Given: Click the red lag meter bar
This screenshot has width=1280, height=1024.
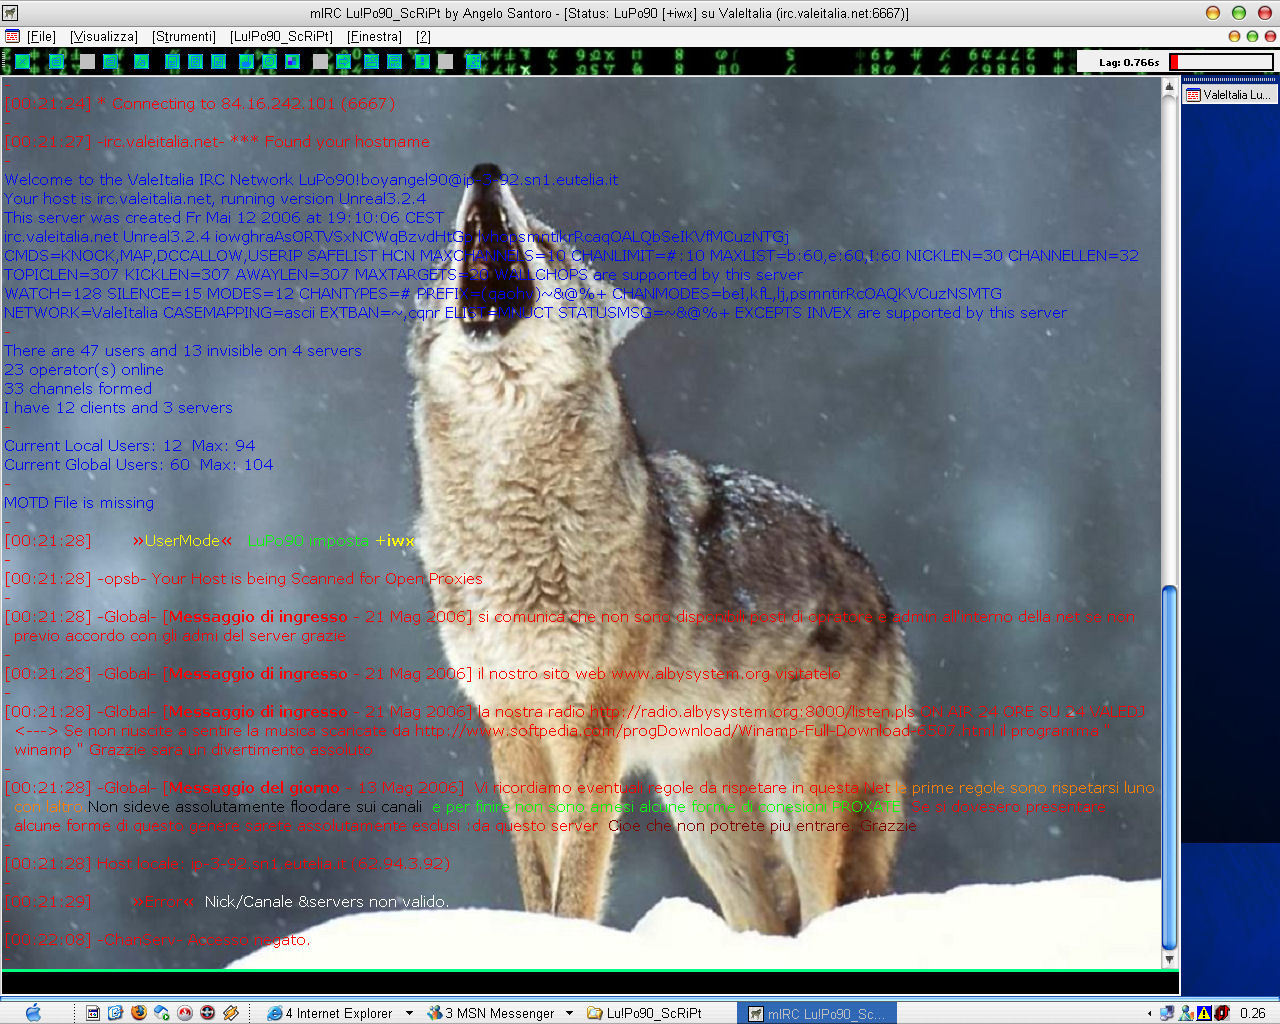Looking at the screenshot, I should point(1221,62).
